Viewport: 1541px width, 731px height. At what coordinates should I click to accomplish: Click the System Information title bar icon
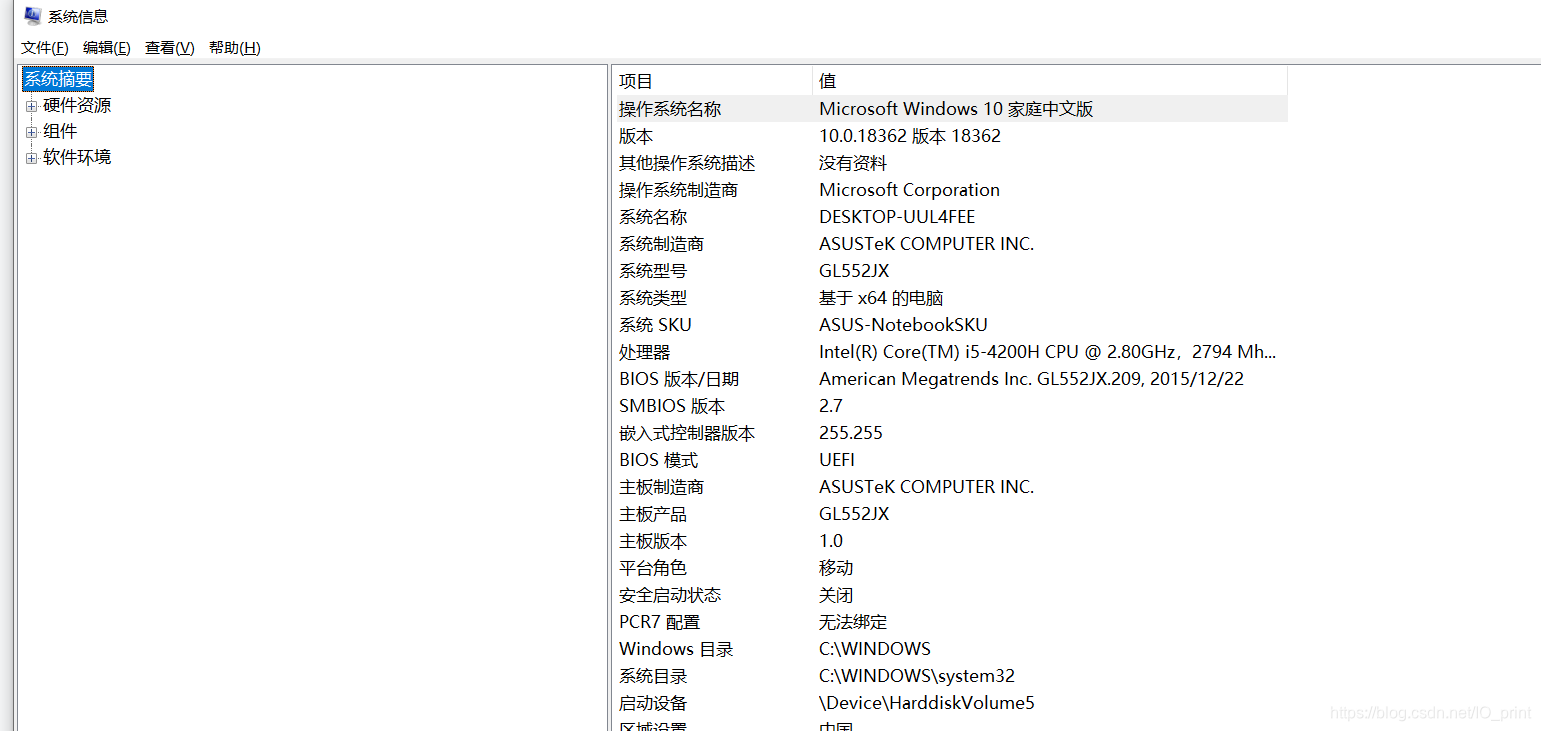[33, 16]
